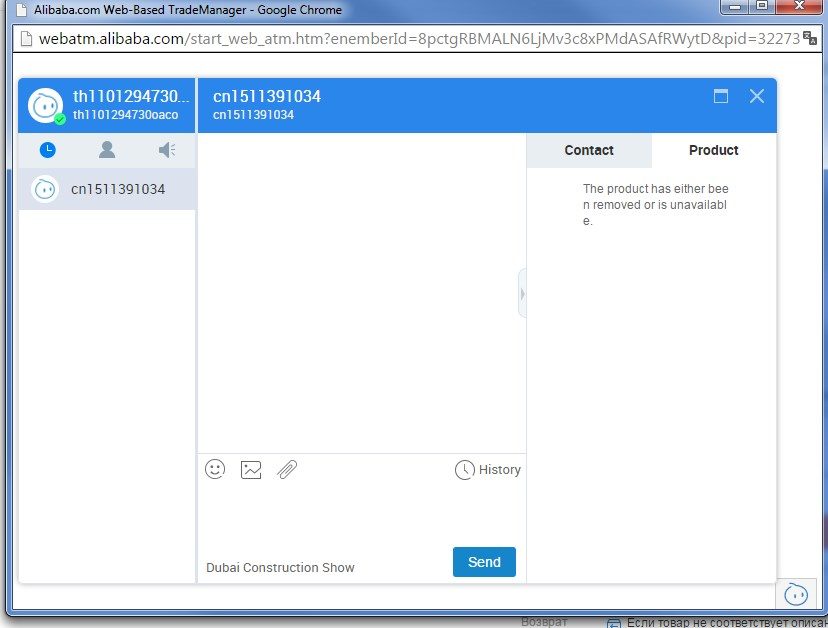Click the avatar next to cn1511391034 in list

coord(45,189)
